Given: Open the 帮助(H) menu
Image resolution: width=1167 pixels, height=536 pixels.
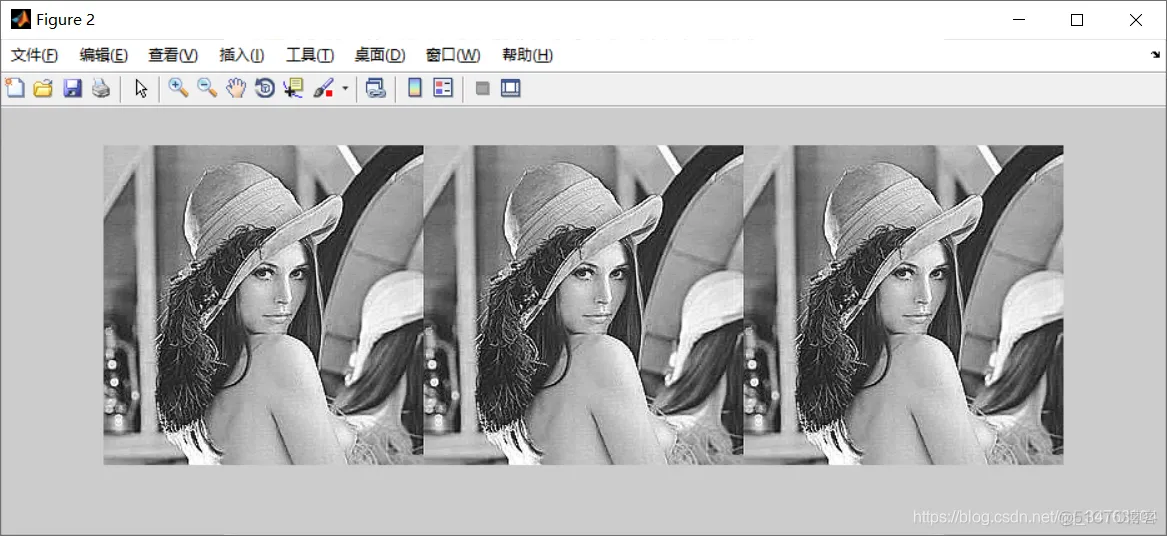Looking at the screenshot, I should (x=527, y=55).
